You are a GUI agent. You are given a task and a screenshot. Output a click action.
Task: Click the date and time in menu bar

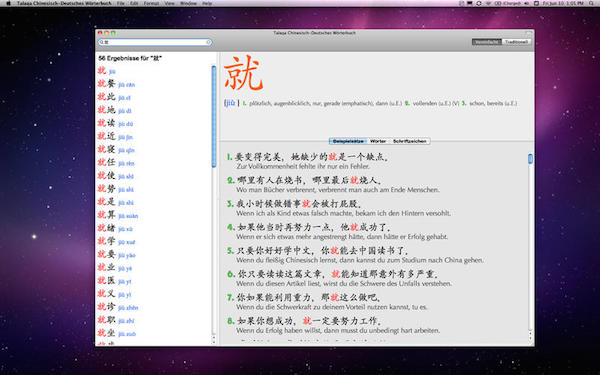coord(562,3)
